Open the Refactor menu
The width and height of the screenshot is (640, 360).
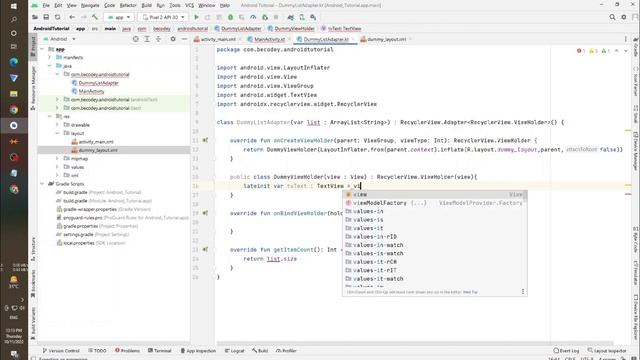(x=128, y=5)
